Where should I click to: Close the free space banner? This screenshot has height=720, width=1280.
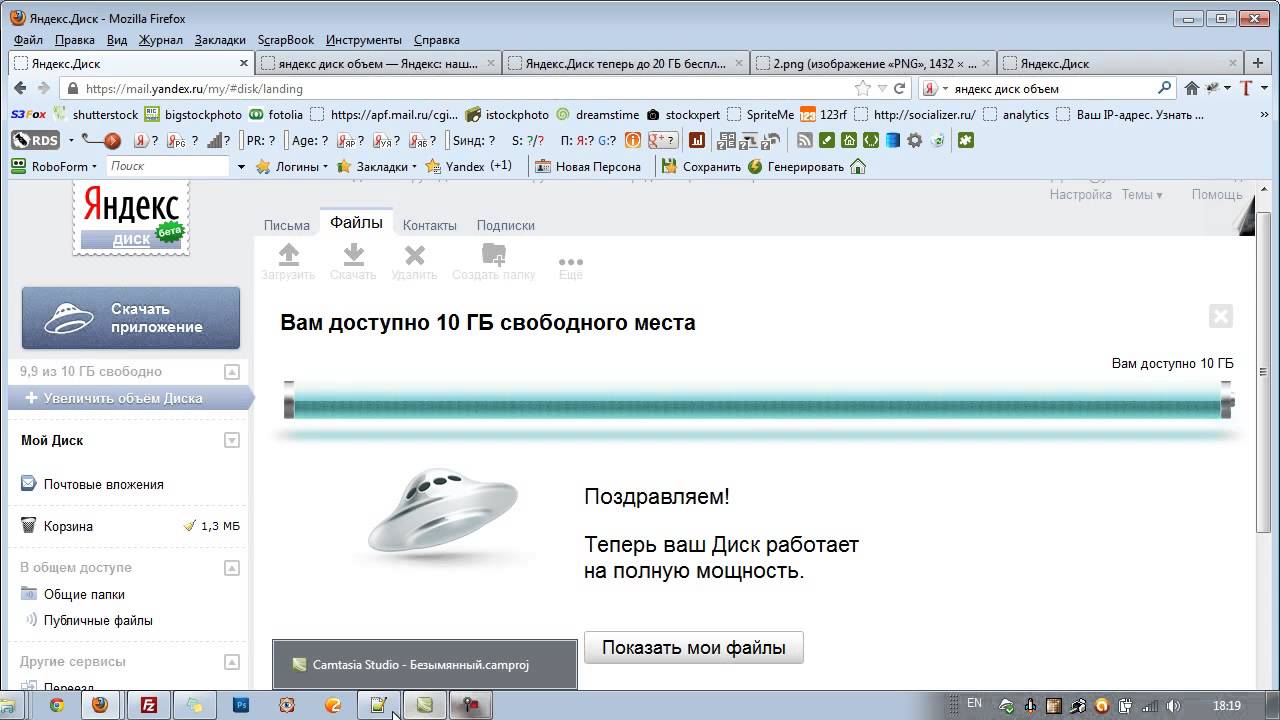(x=1220, y=317)
